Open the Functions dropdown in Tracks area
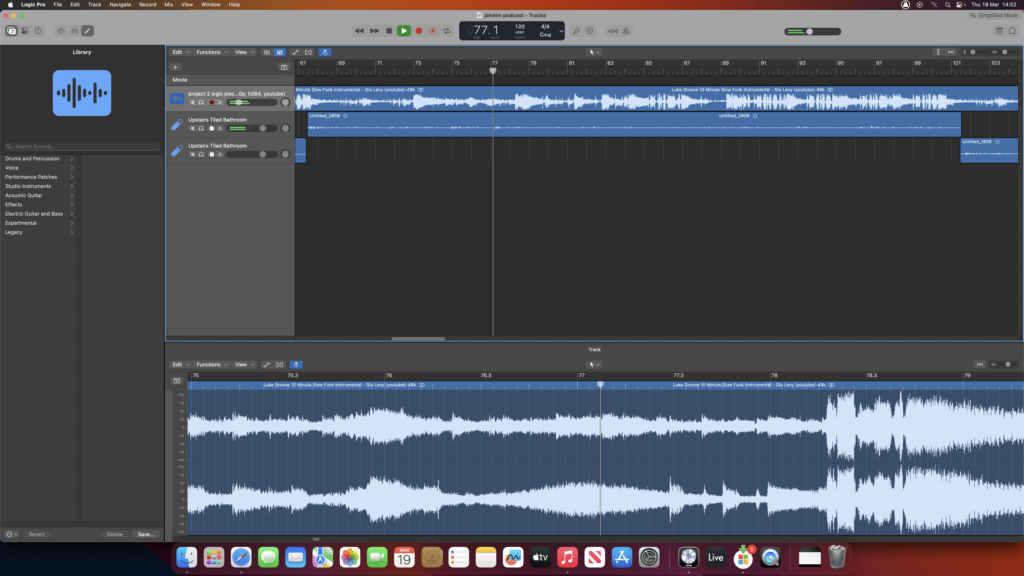1024x576 pixels. (211, 52)
